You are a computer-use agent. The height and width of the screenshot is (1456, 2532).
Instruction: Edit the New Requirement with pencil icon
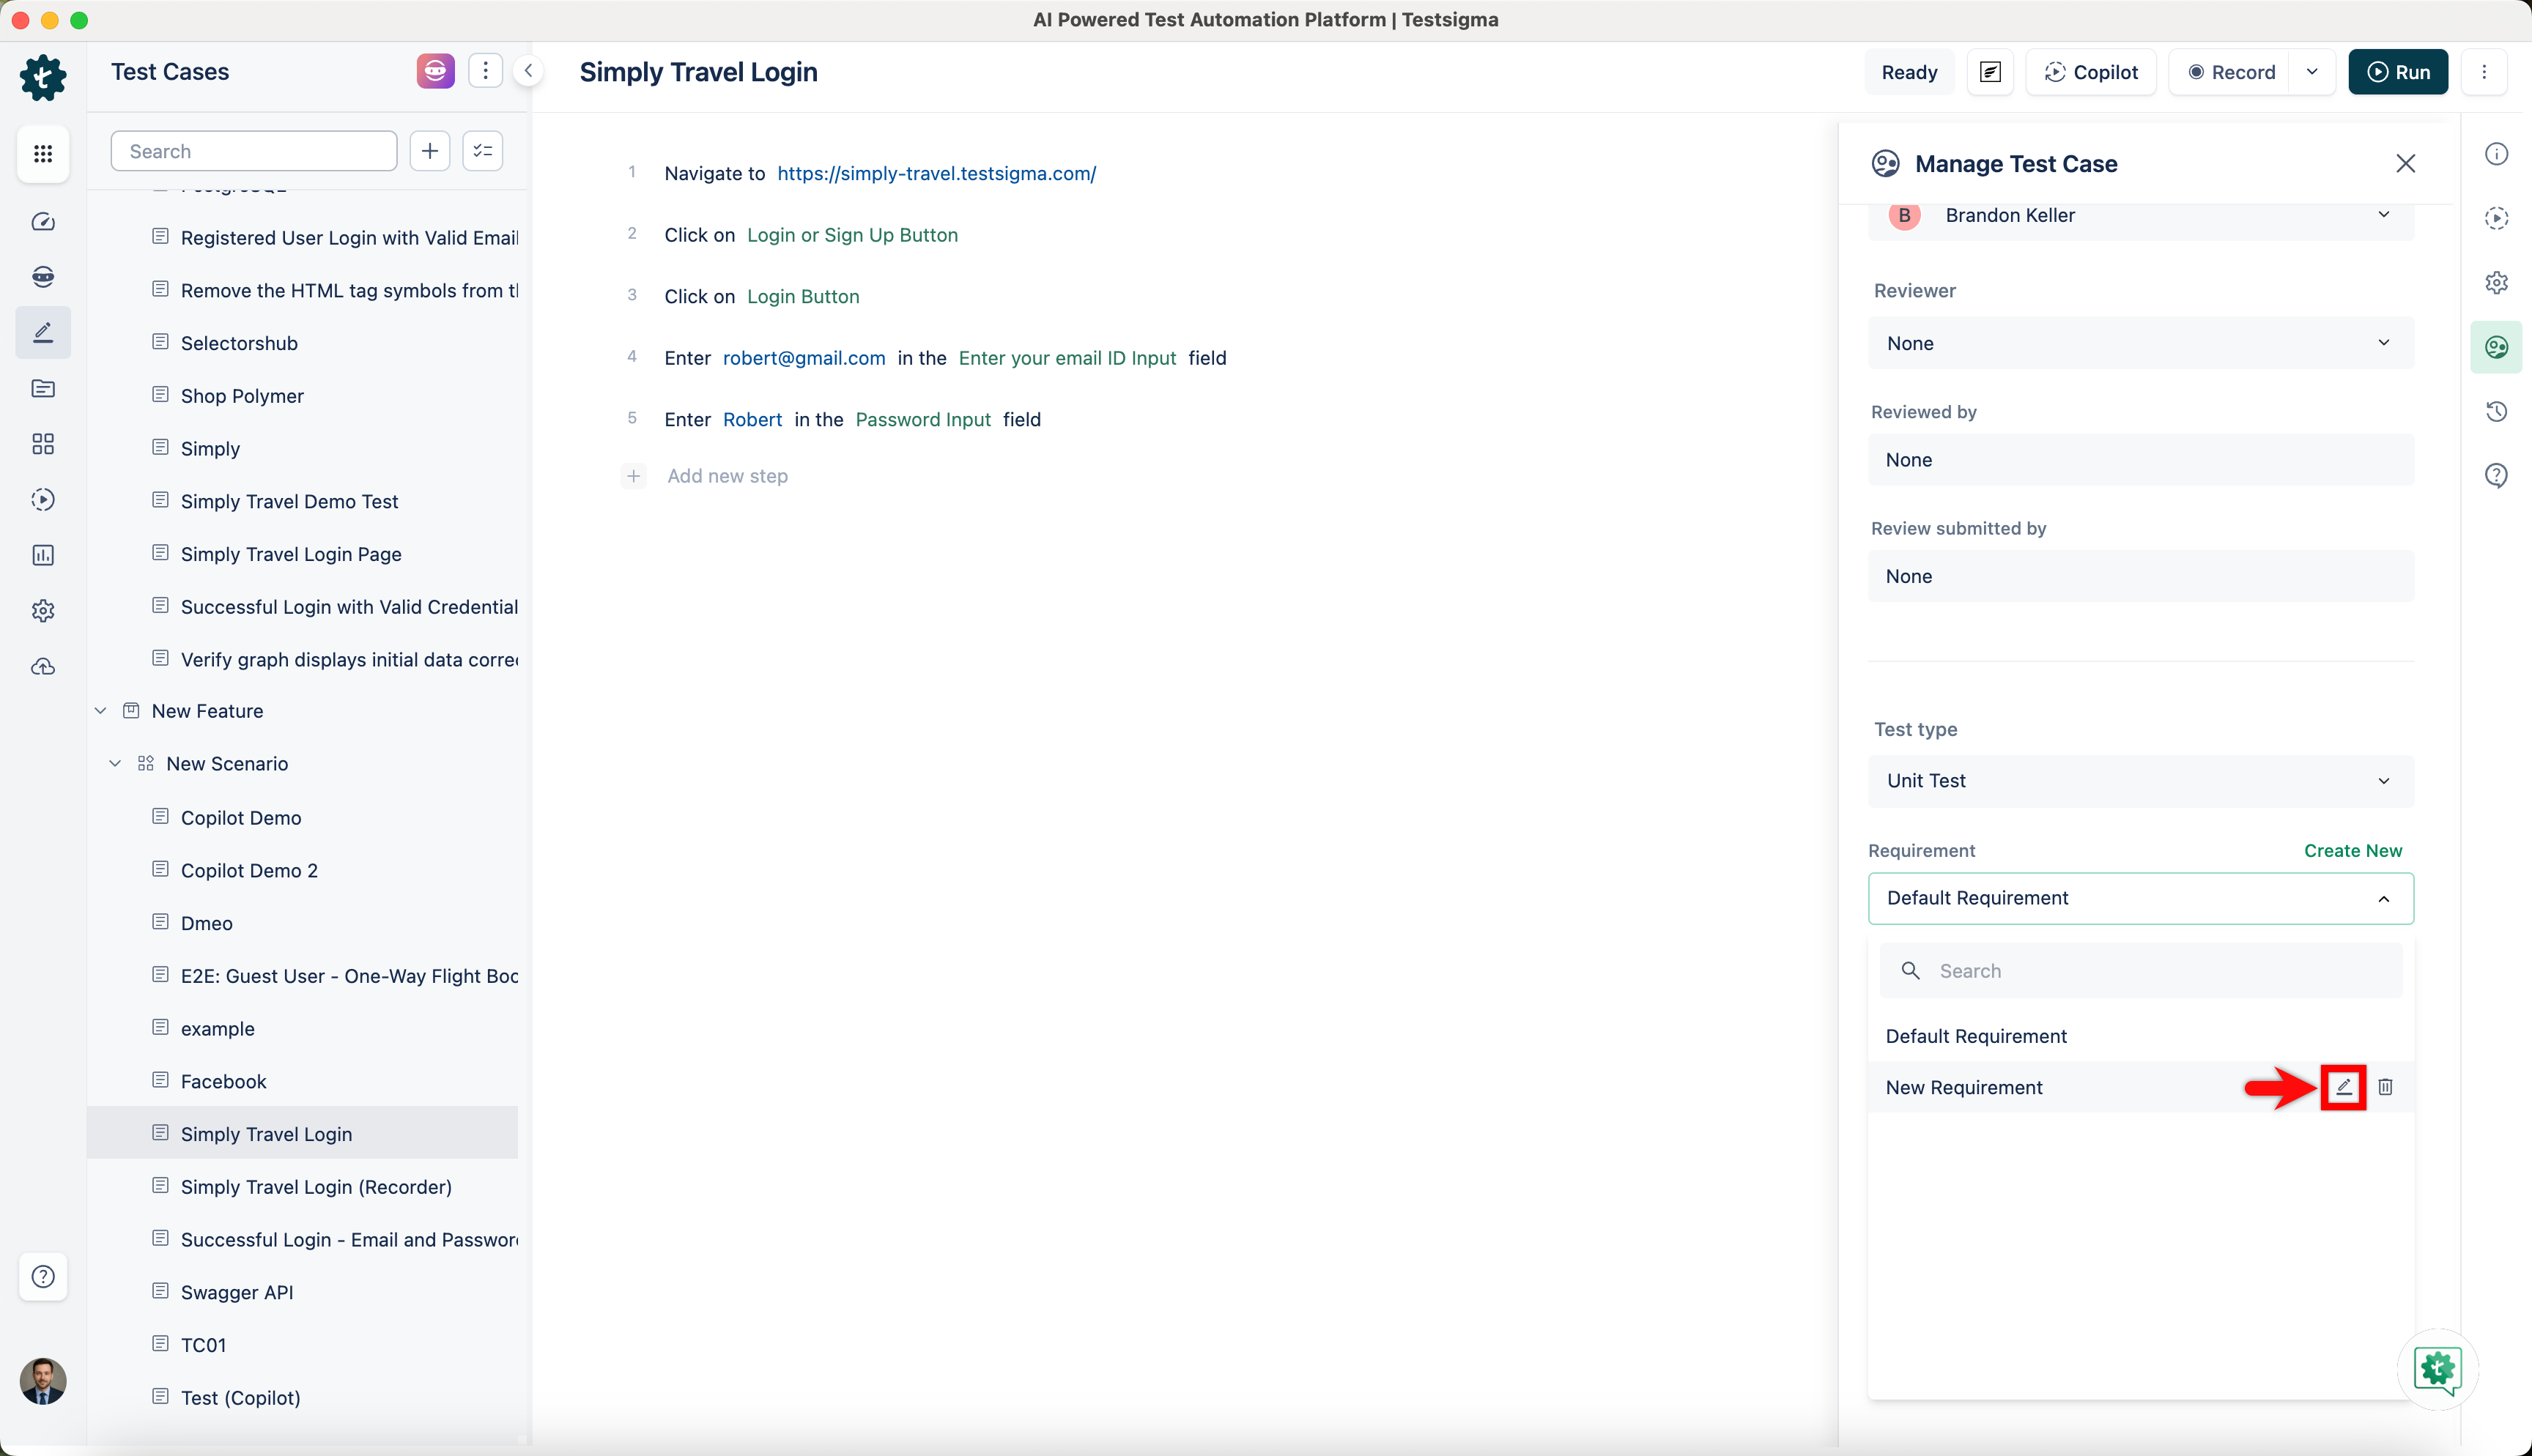pos(2344,1087)
